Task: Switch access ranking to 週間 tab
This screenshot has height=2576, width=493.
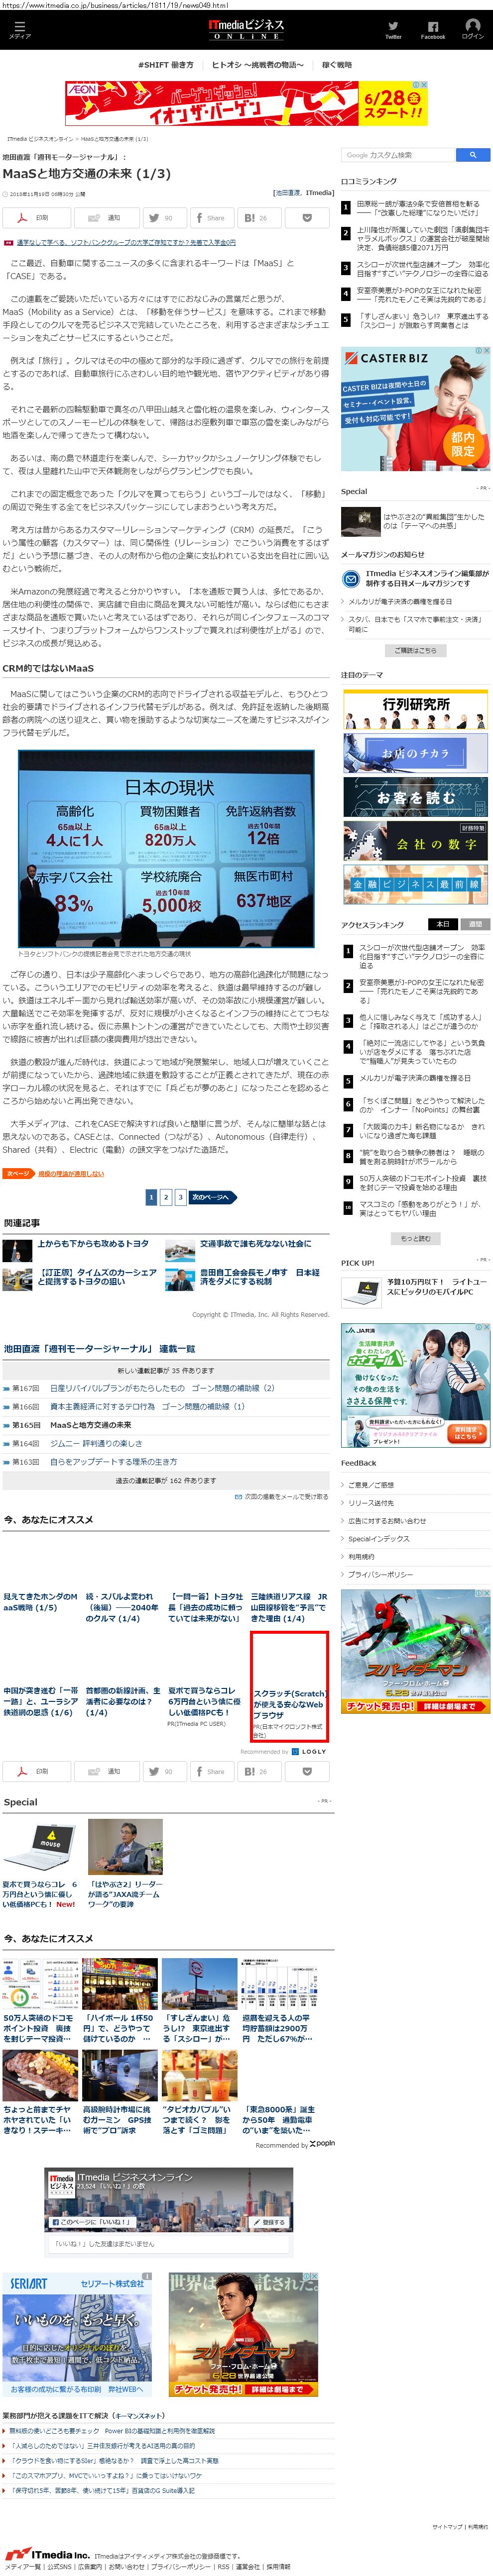Action: [x=475, y=924]
